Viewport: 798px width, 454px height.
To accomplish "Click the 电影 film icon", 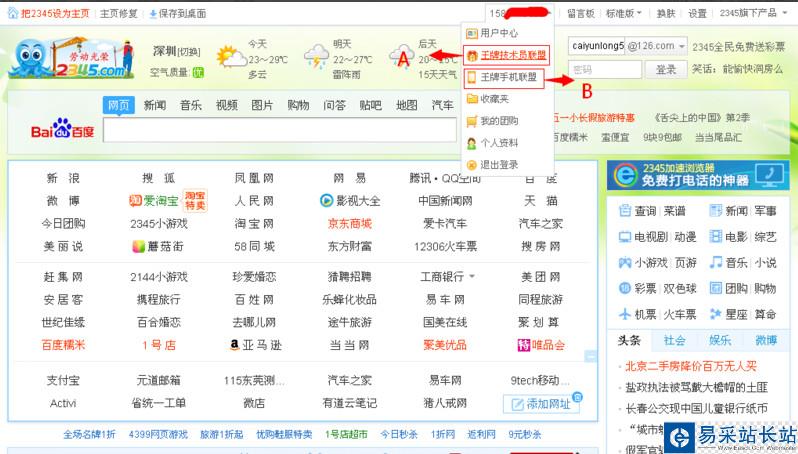I will [x=716, y=236].
